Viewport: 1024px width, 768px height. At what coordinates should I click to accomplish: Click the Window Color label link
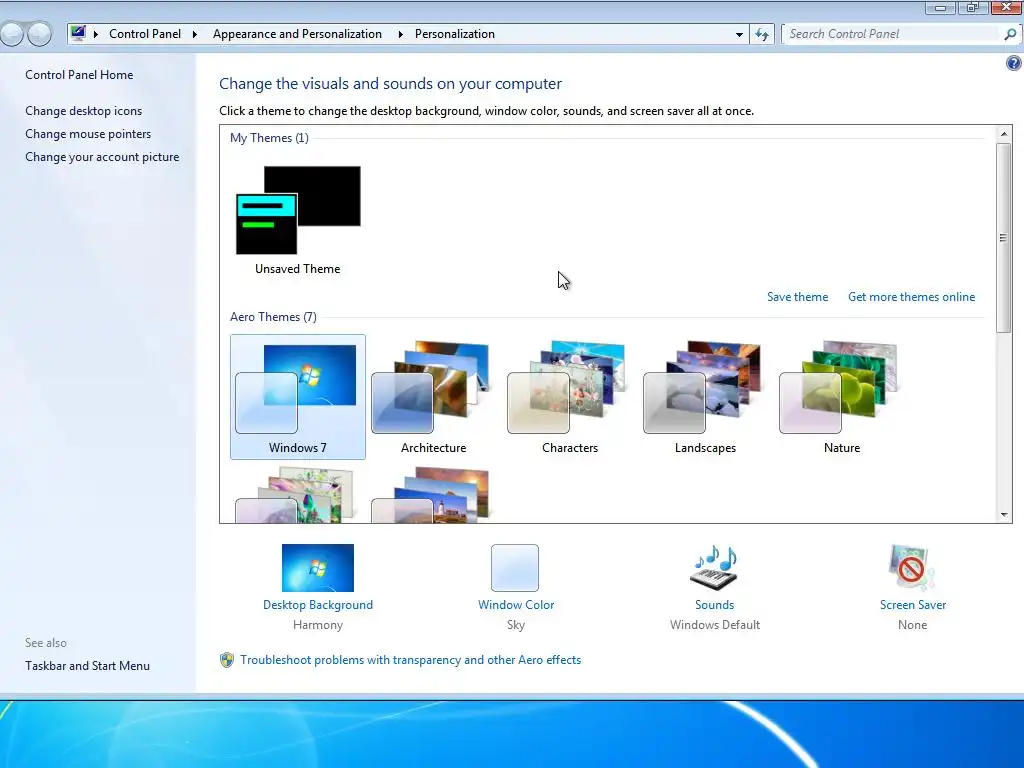point(516,605)
